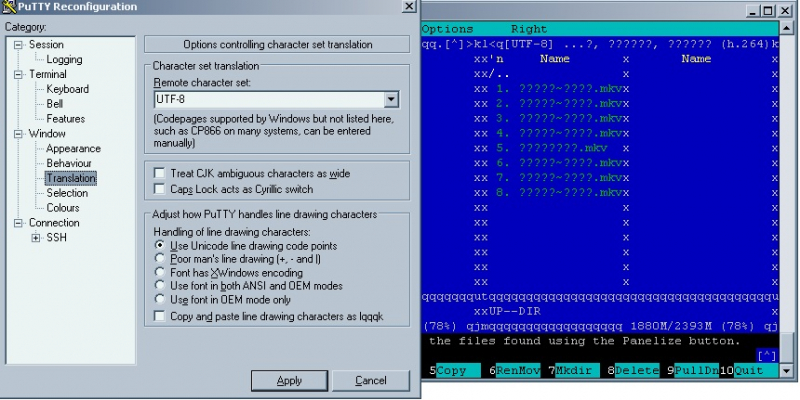Open the Right panel menu
This screenshot has height=400, width=800.
point(529,30)
